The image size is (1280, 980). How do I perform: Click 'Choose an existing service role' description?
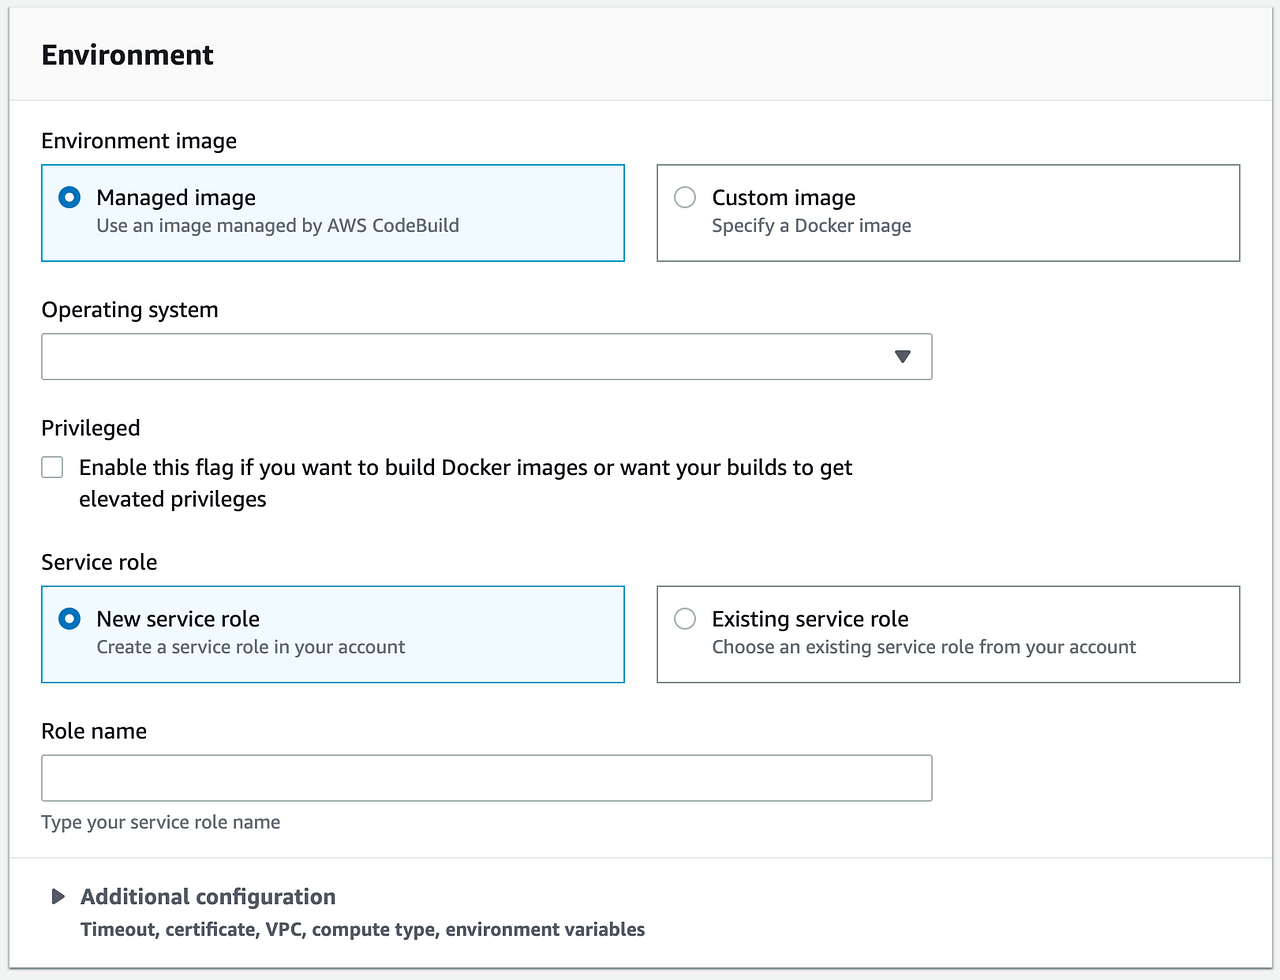923,647
